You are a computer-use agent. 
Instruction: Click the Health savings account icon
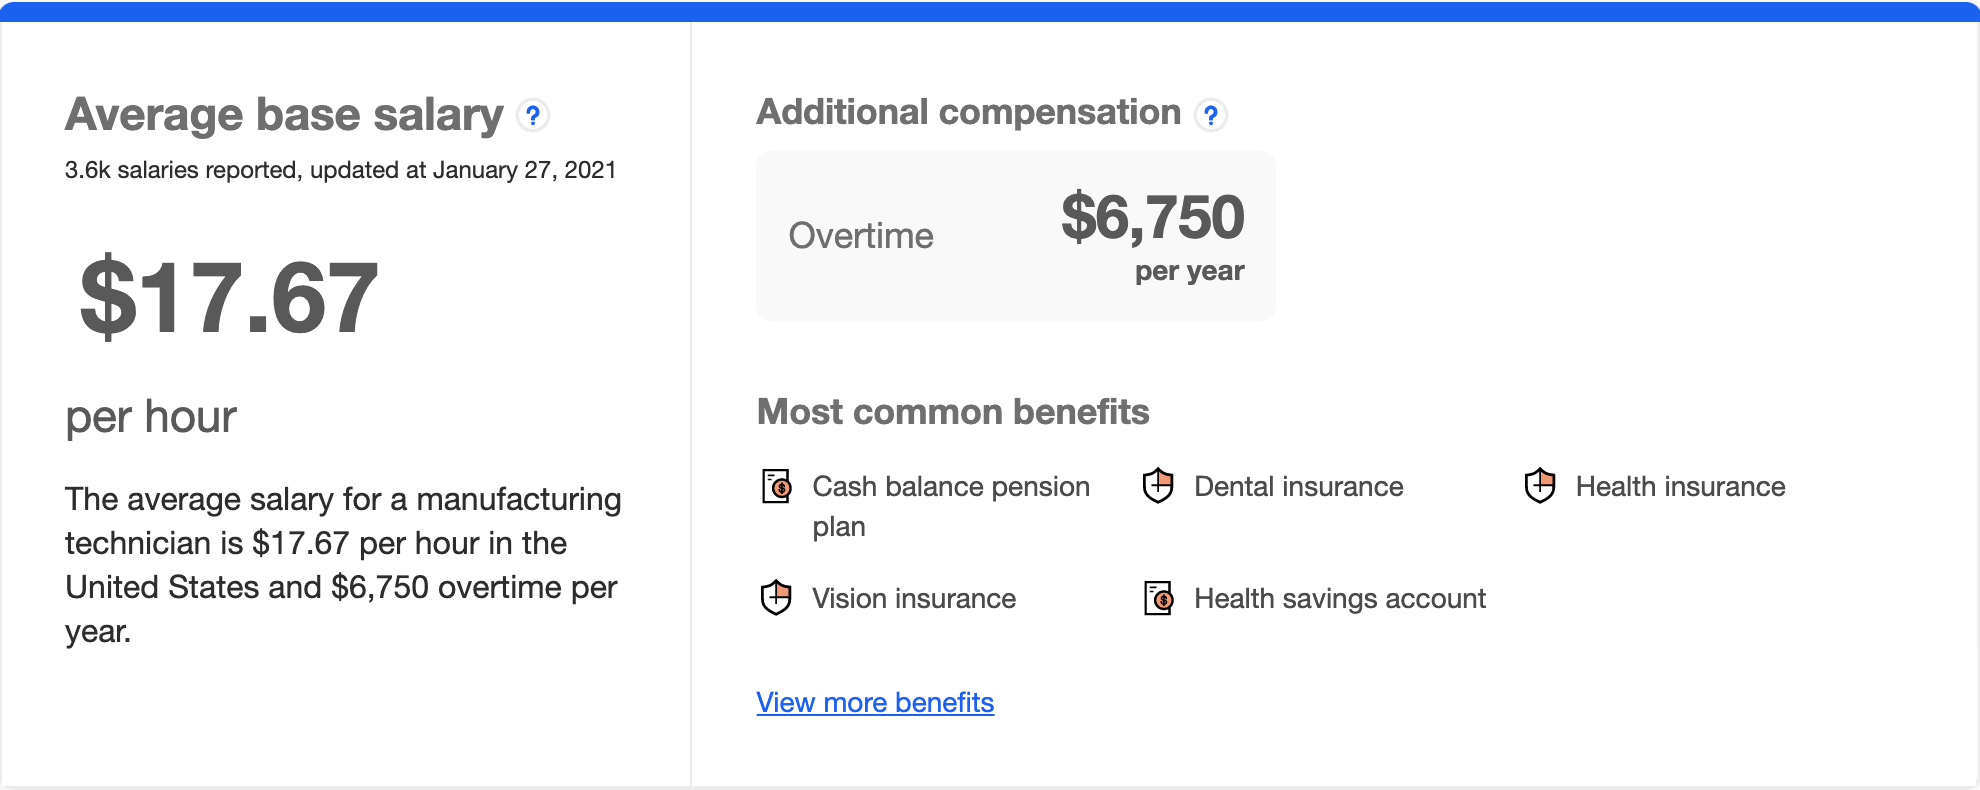tap(1158, 598)
